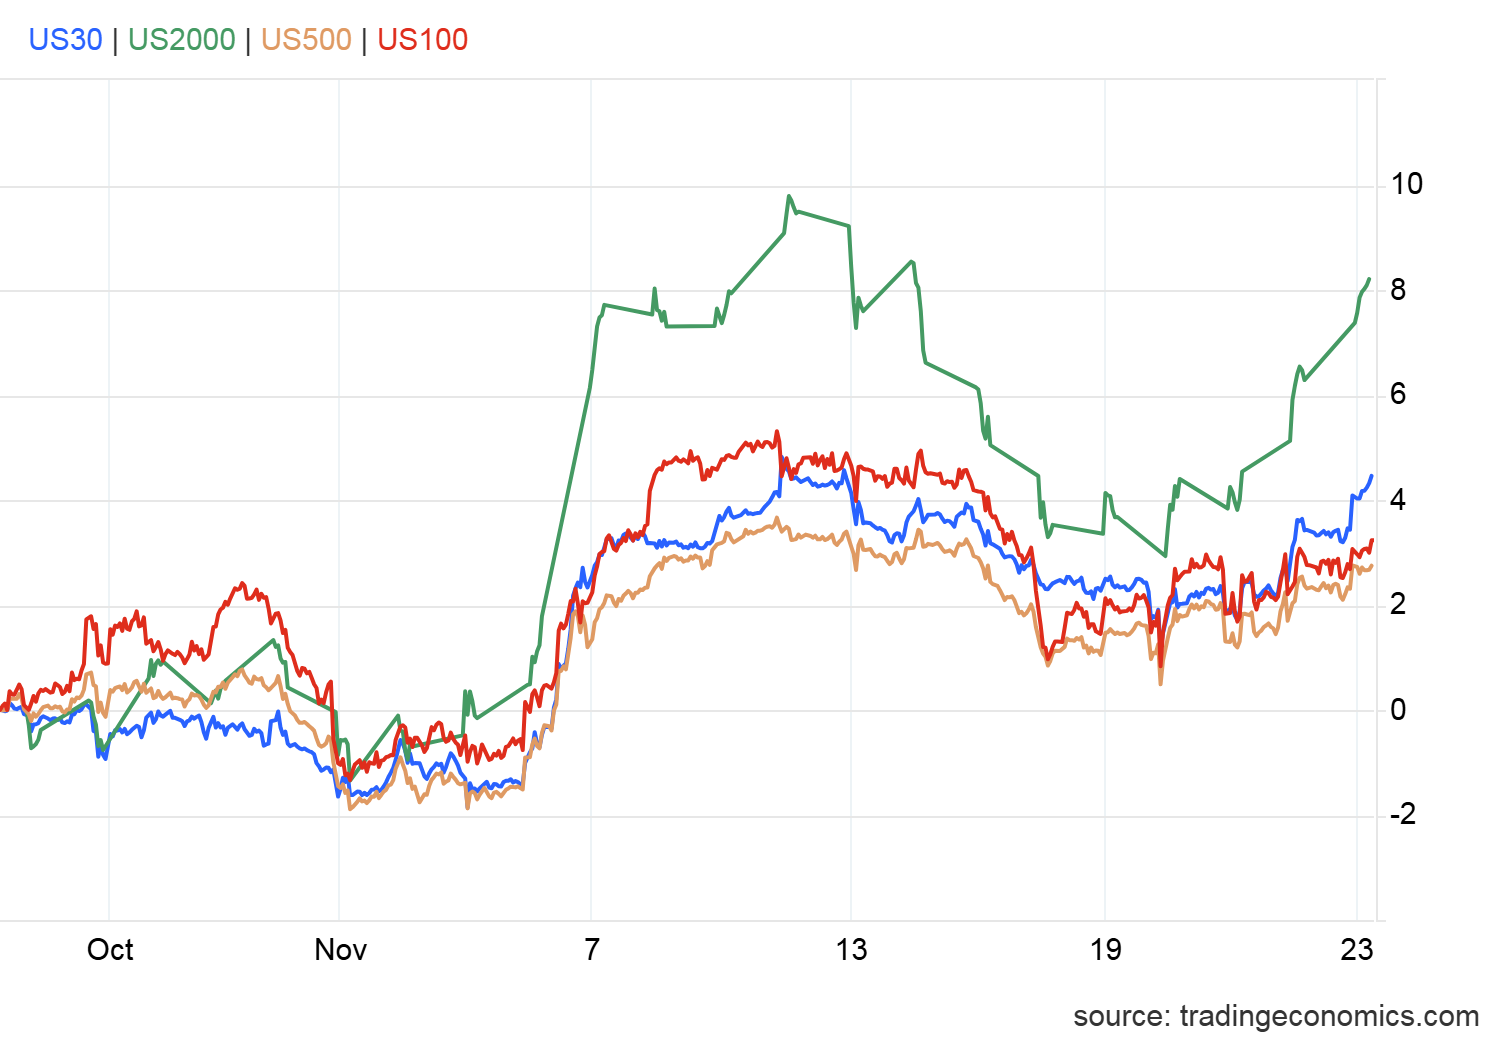Screen dimensions: 1500x1040
Task: Click the 19 date tick on the axis
Action: (x=1105, y=949)
